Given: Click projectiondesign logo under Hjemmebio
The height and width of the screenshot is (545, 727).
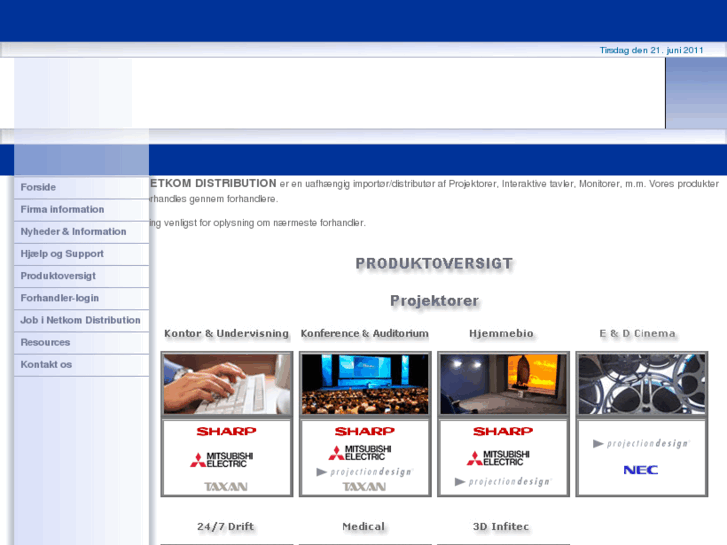Looking at the screenshot, I should point(503,482).
